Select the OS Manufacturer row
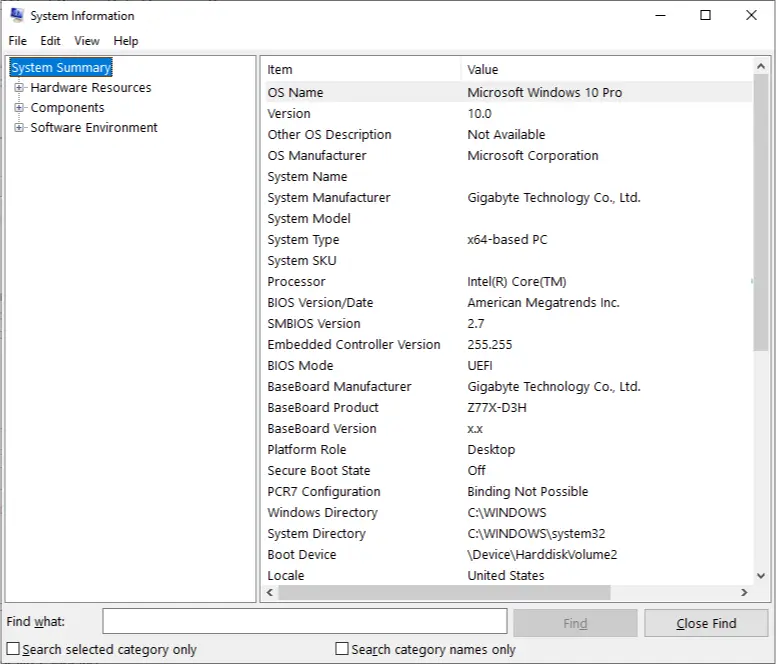This screenshot has width=776, height=664. tap(507, 155)
